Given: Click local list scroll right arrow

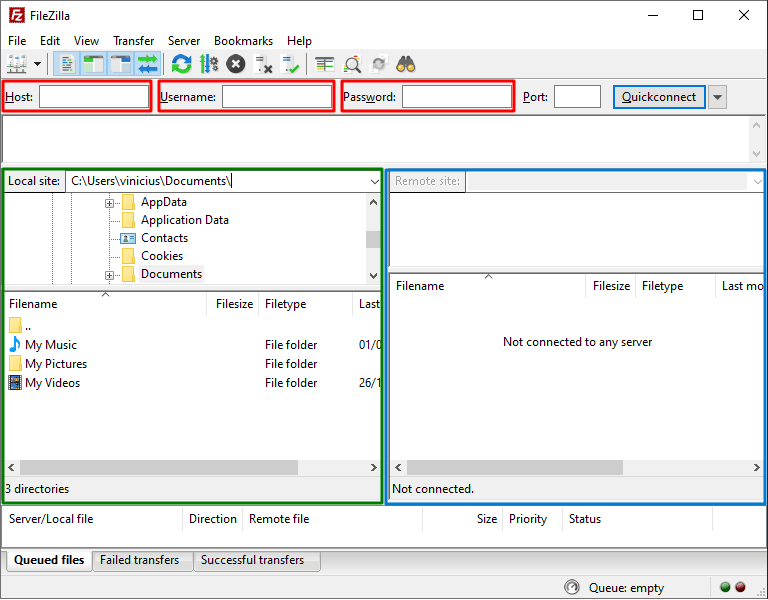Looking at the screenshot, I should pyautogui.click(x=374, y=468).
